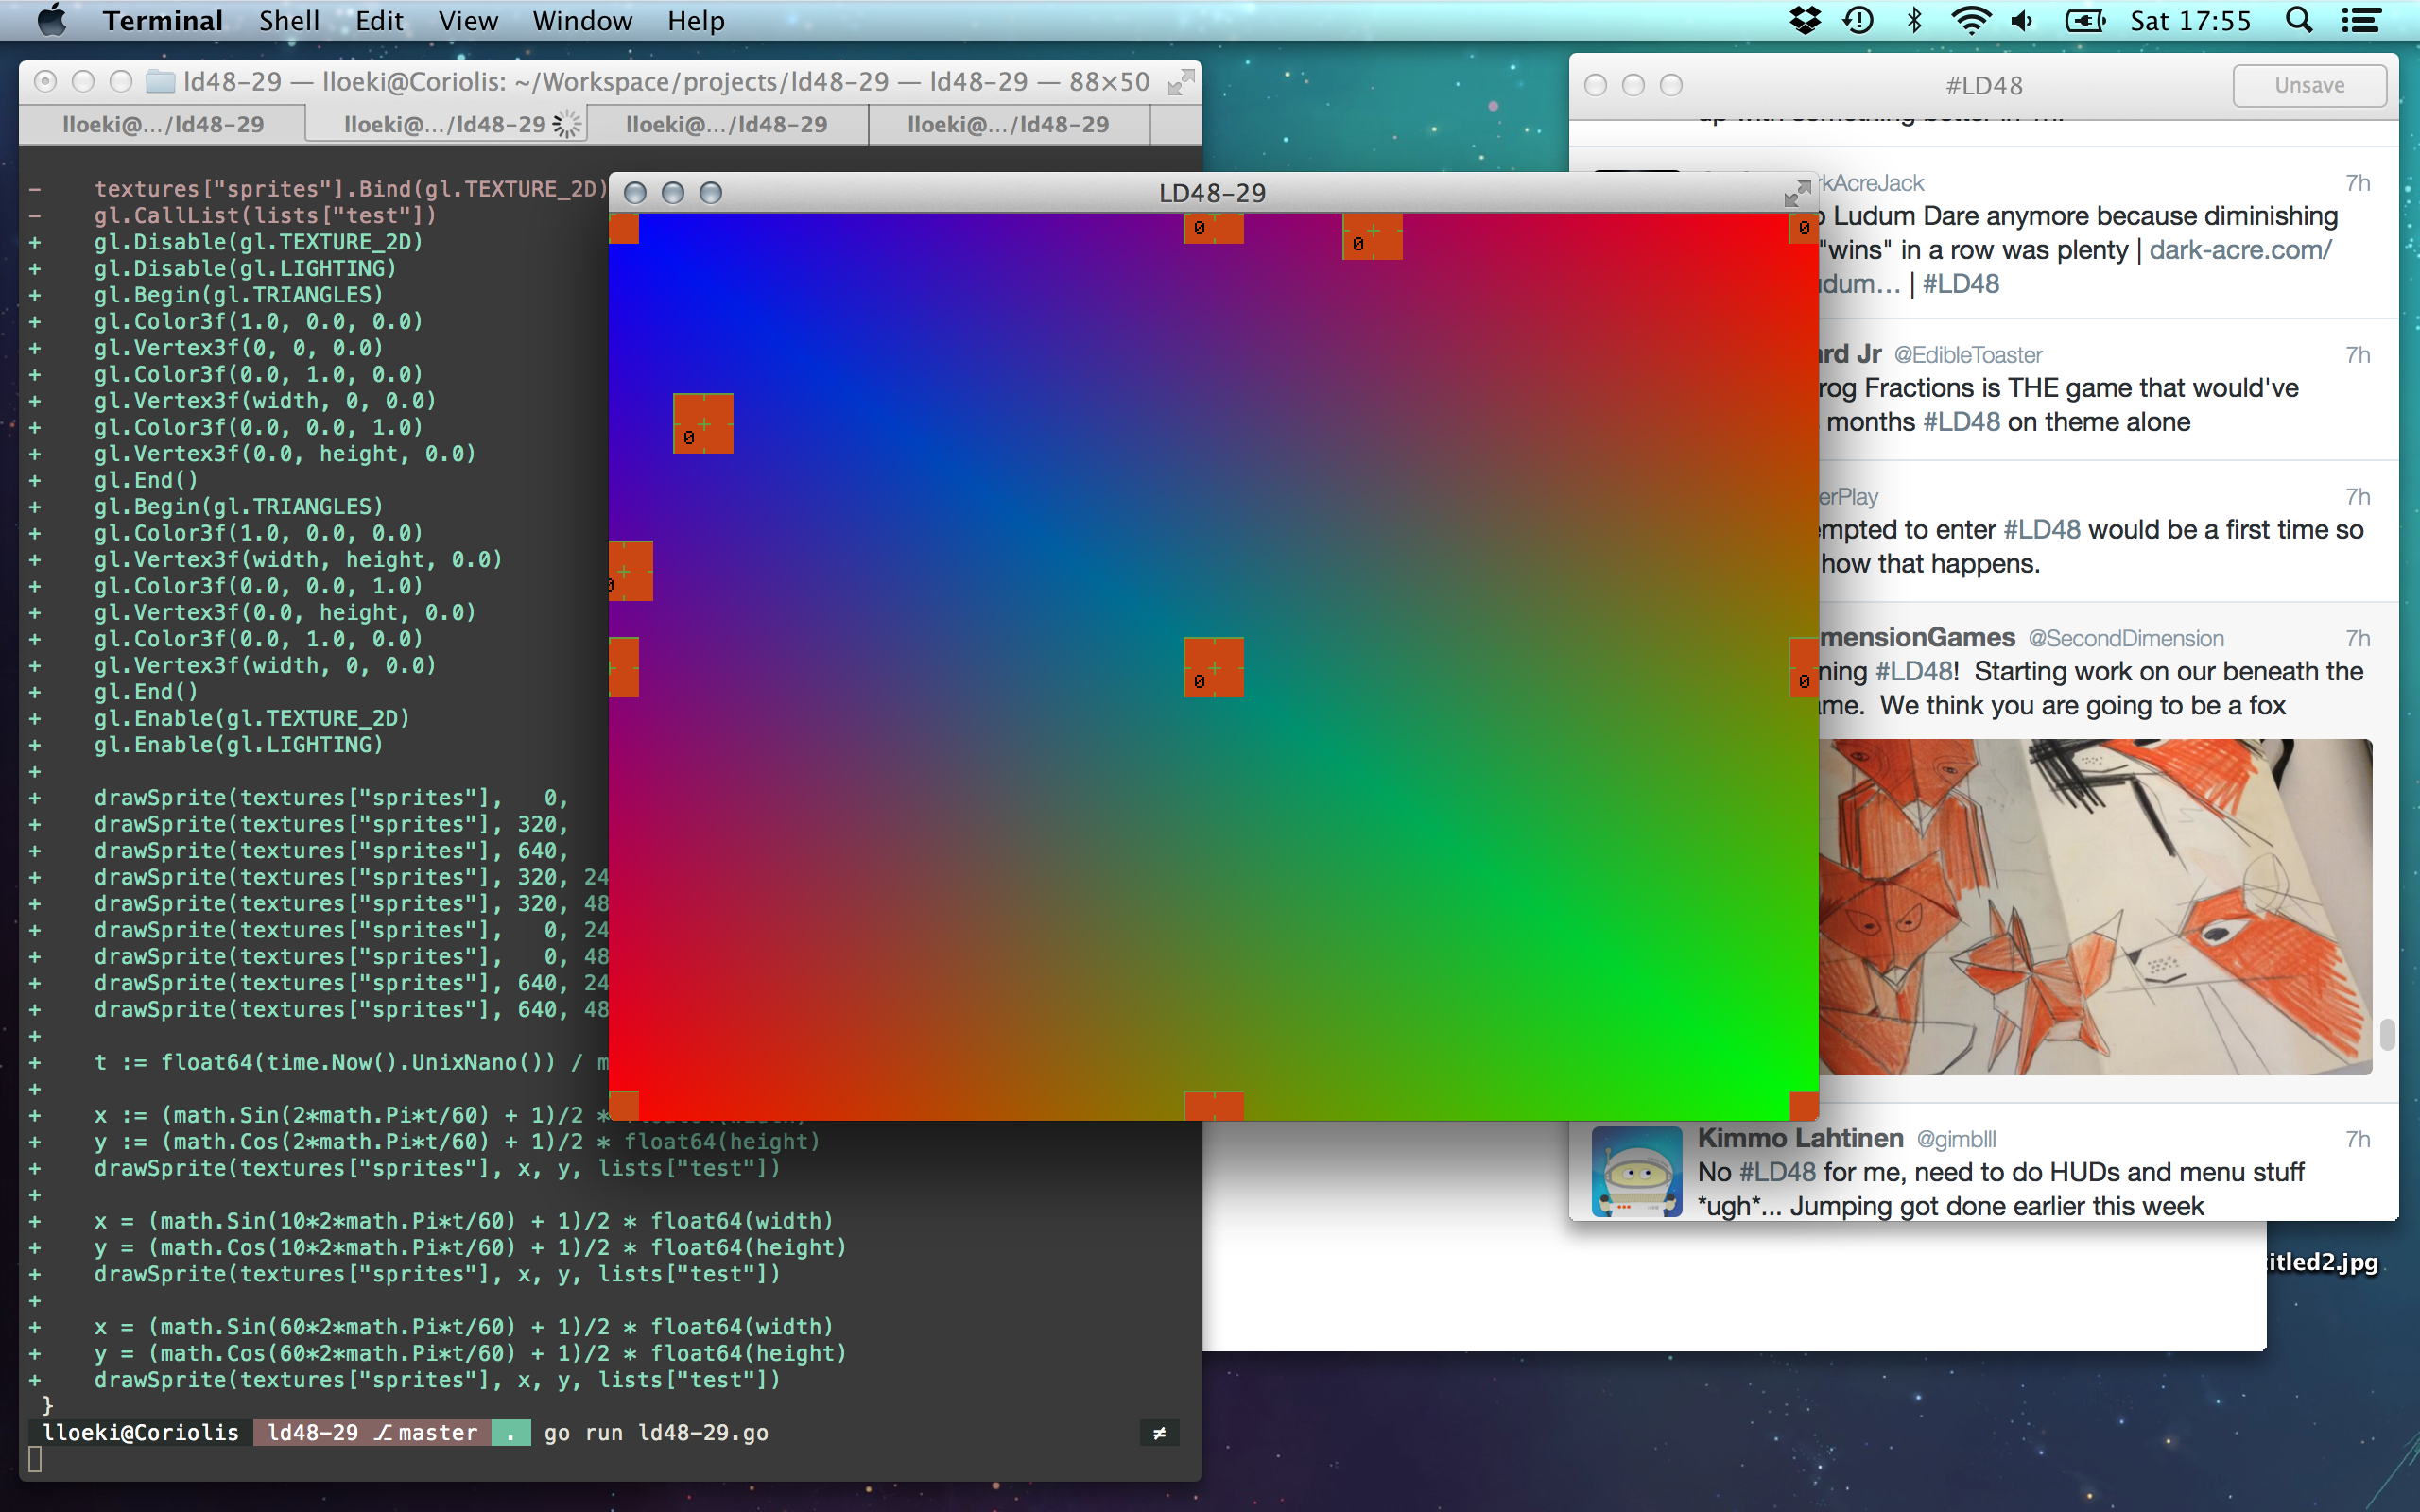Click the tweet list scrollbar thumb
This screenshot has width=2420, height=1512.
click(2387, 1034)
